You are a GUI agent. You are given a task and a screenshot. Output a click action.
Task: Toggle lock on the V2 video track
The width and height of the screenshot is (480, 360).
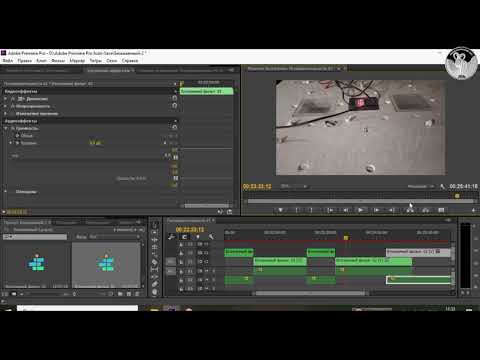[181, 253]
